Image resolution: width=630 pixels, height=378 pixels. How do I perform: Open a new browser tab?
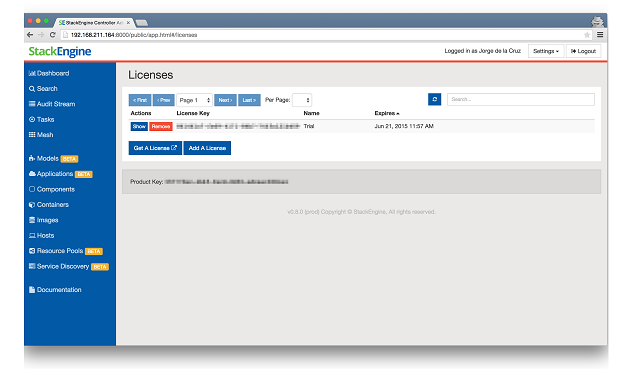pyautogui.click(x=141, y=23)
